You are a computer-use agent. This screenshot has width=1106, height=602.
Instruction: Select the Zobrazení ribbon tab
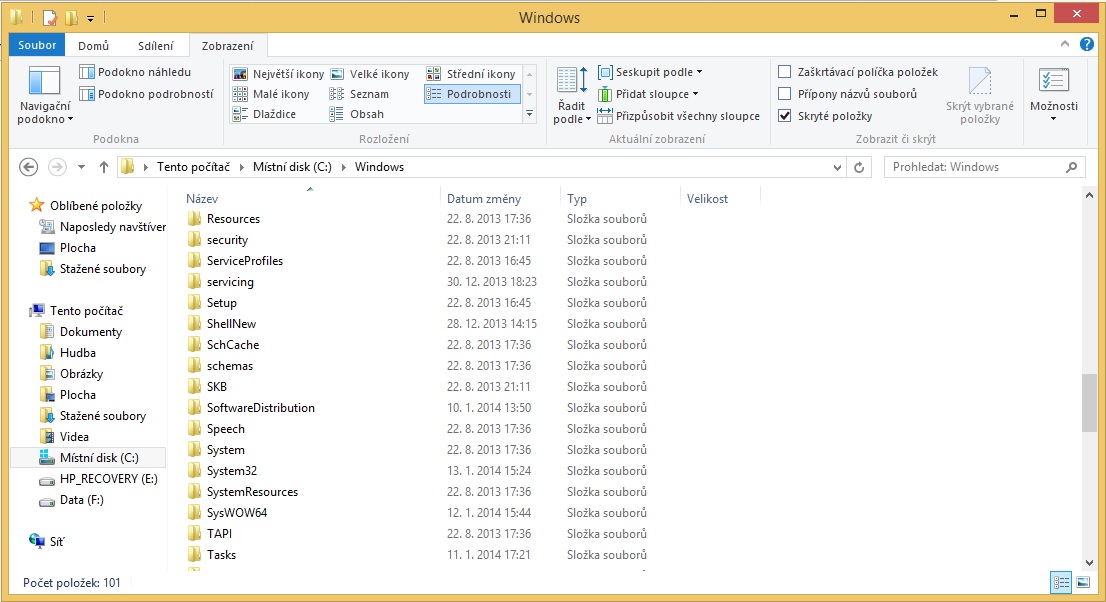227,46
